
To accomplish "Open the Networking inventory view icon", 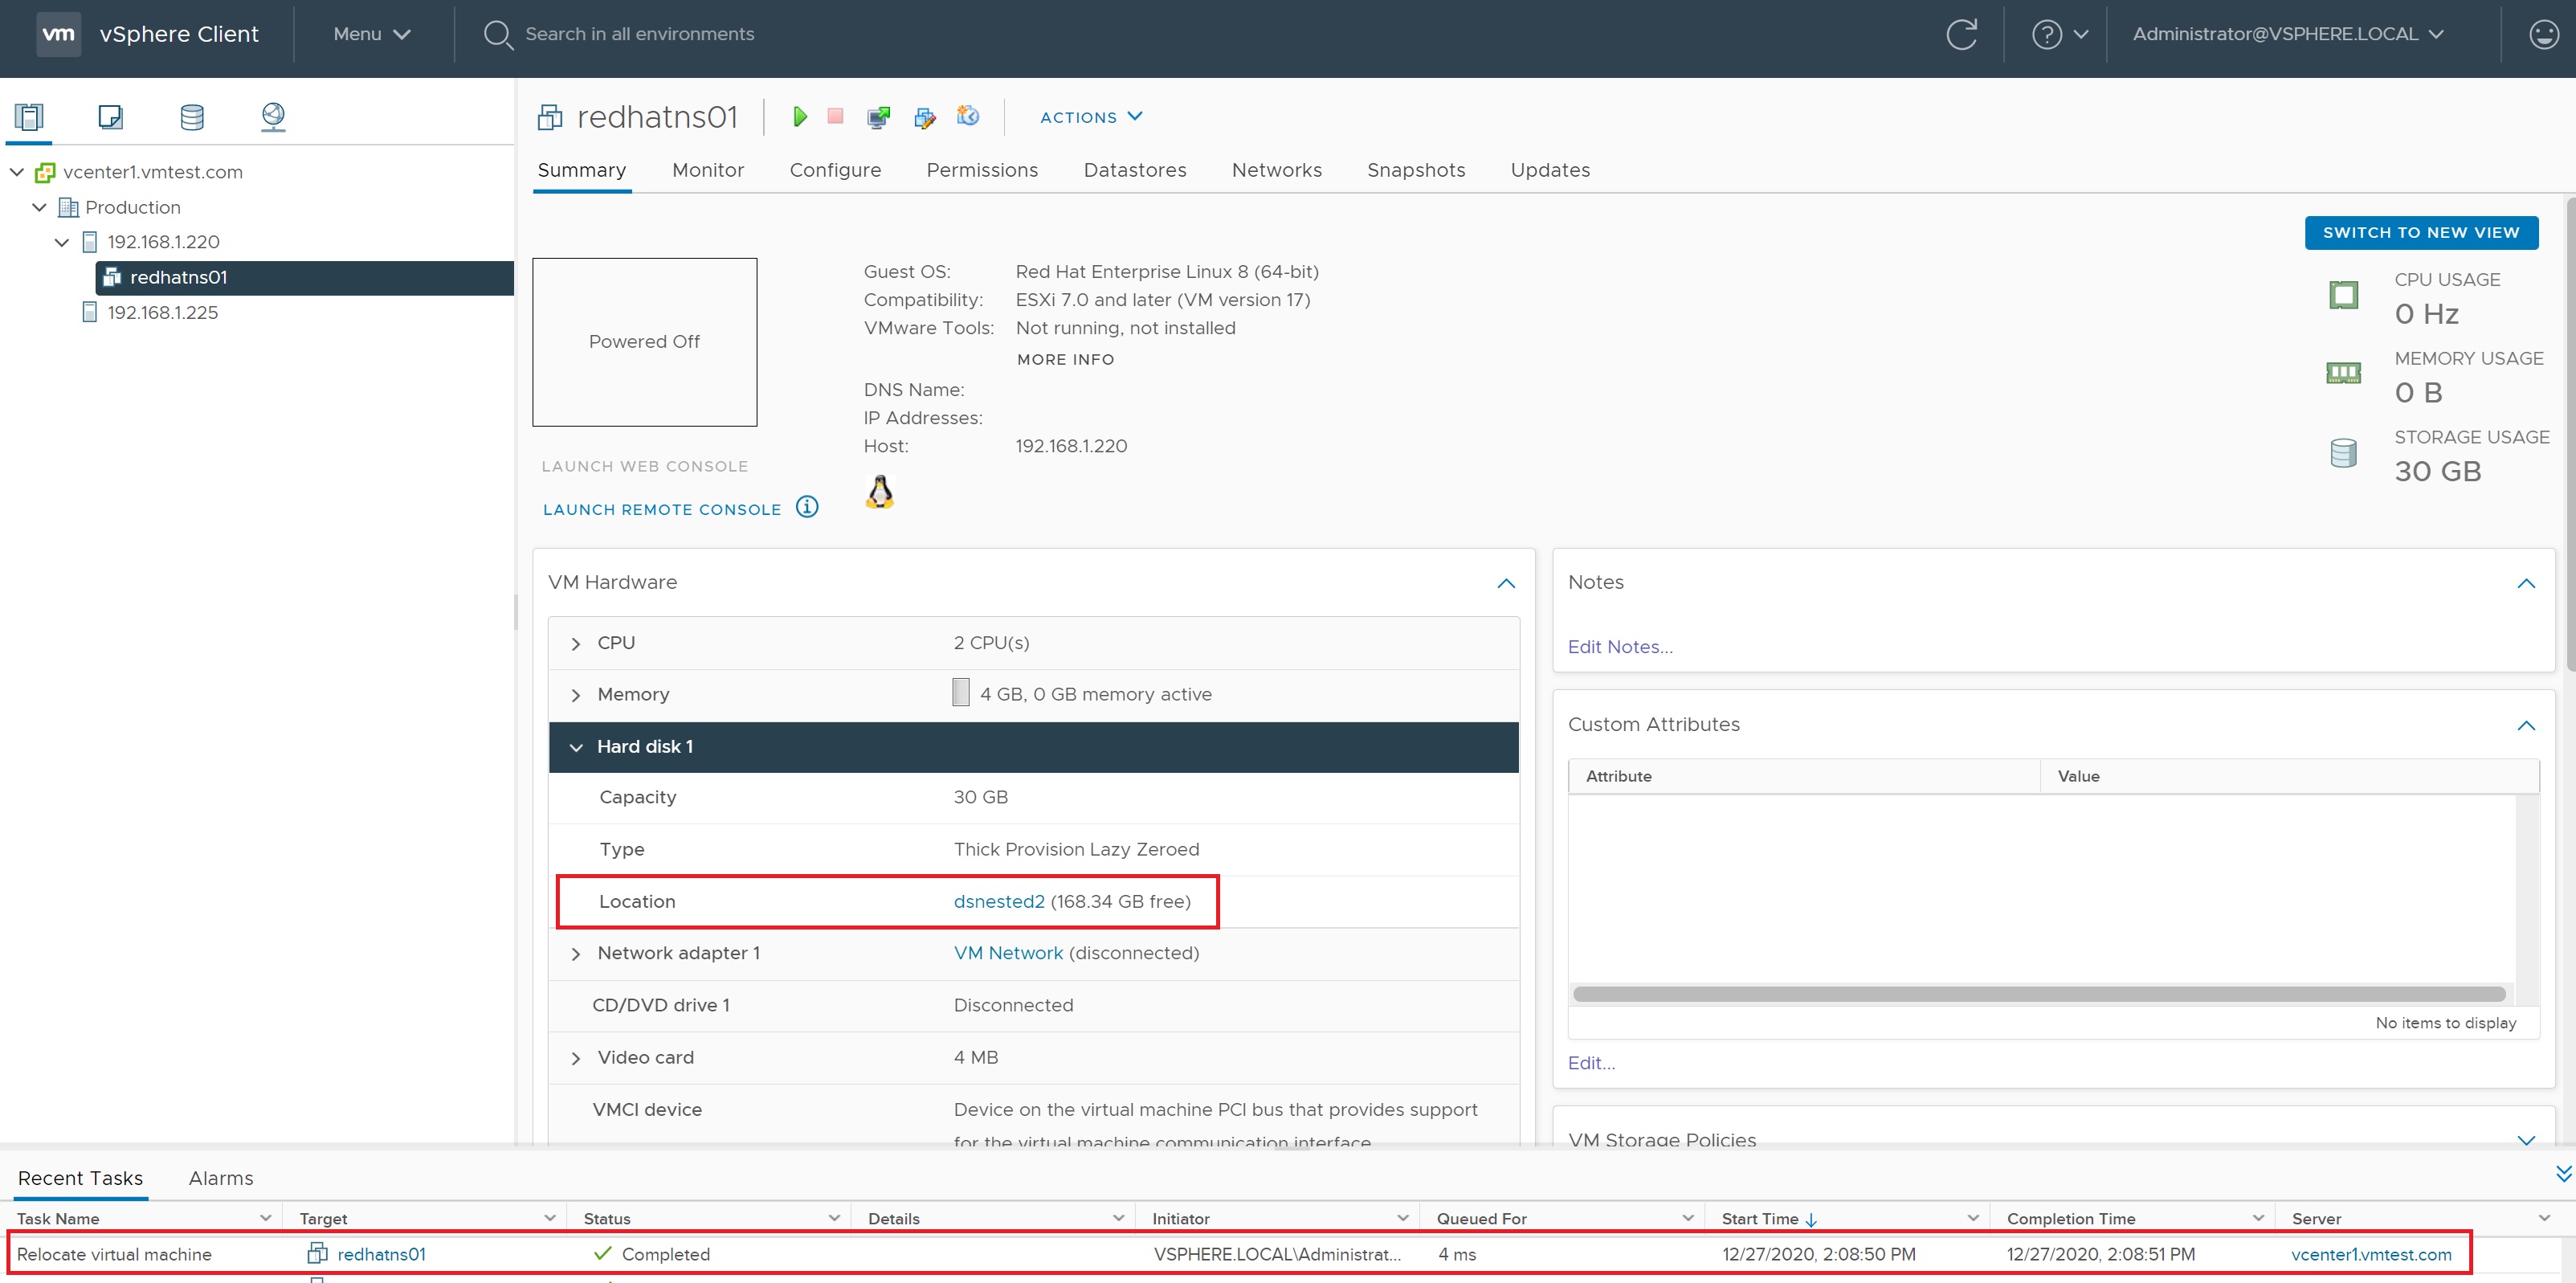I will (x=273, y=117).
